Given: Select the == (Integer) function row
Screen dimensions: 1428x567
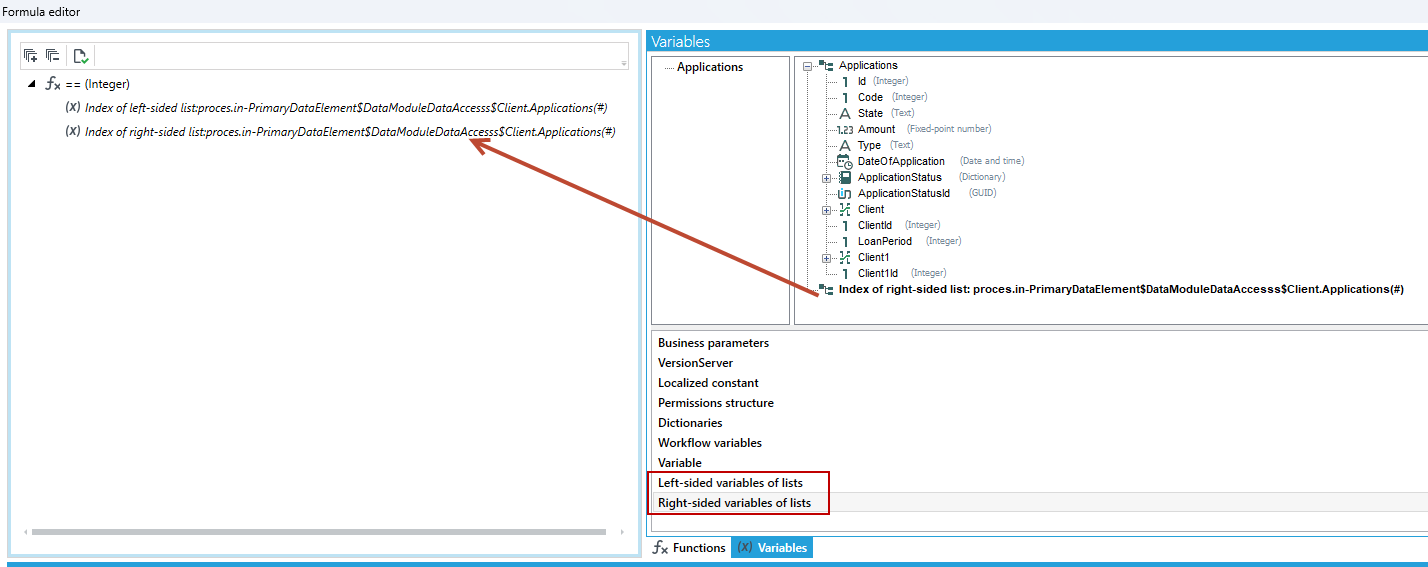Looking at the screenshot, I should click(x=97, y=84).
